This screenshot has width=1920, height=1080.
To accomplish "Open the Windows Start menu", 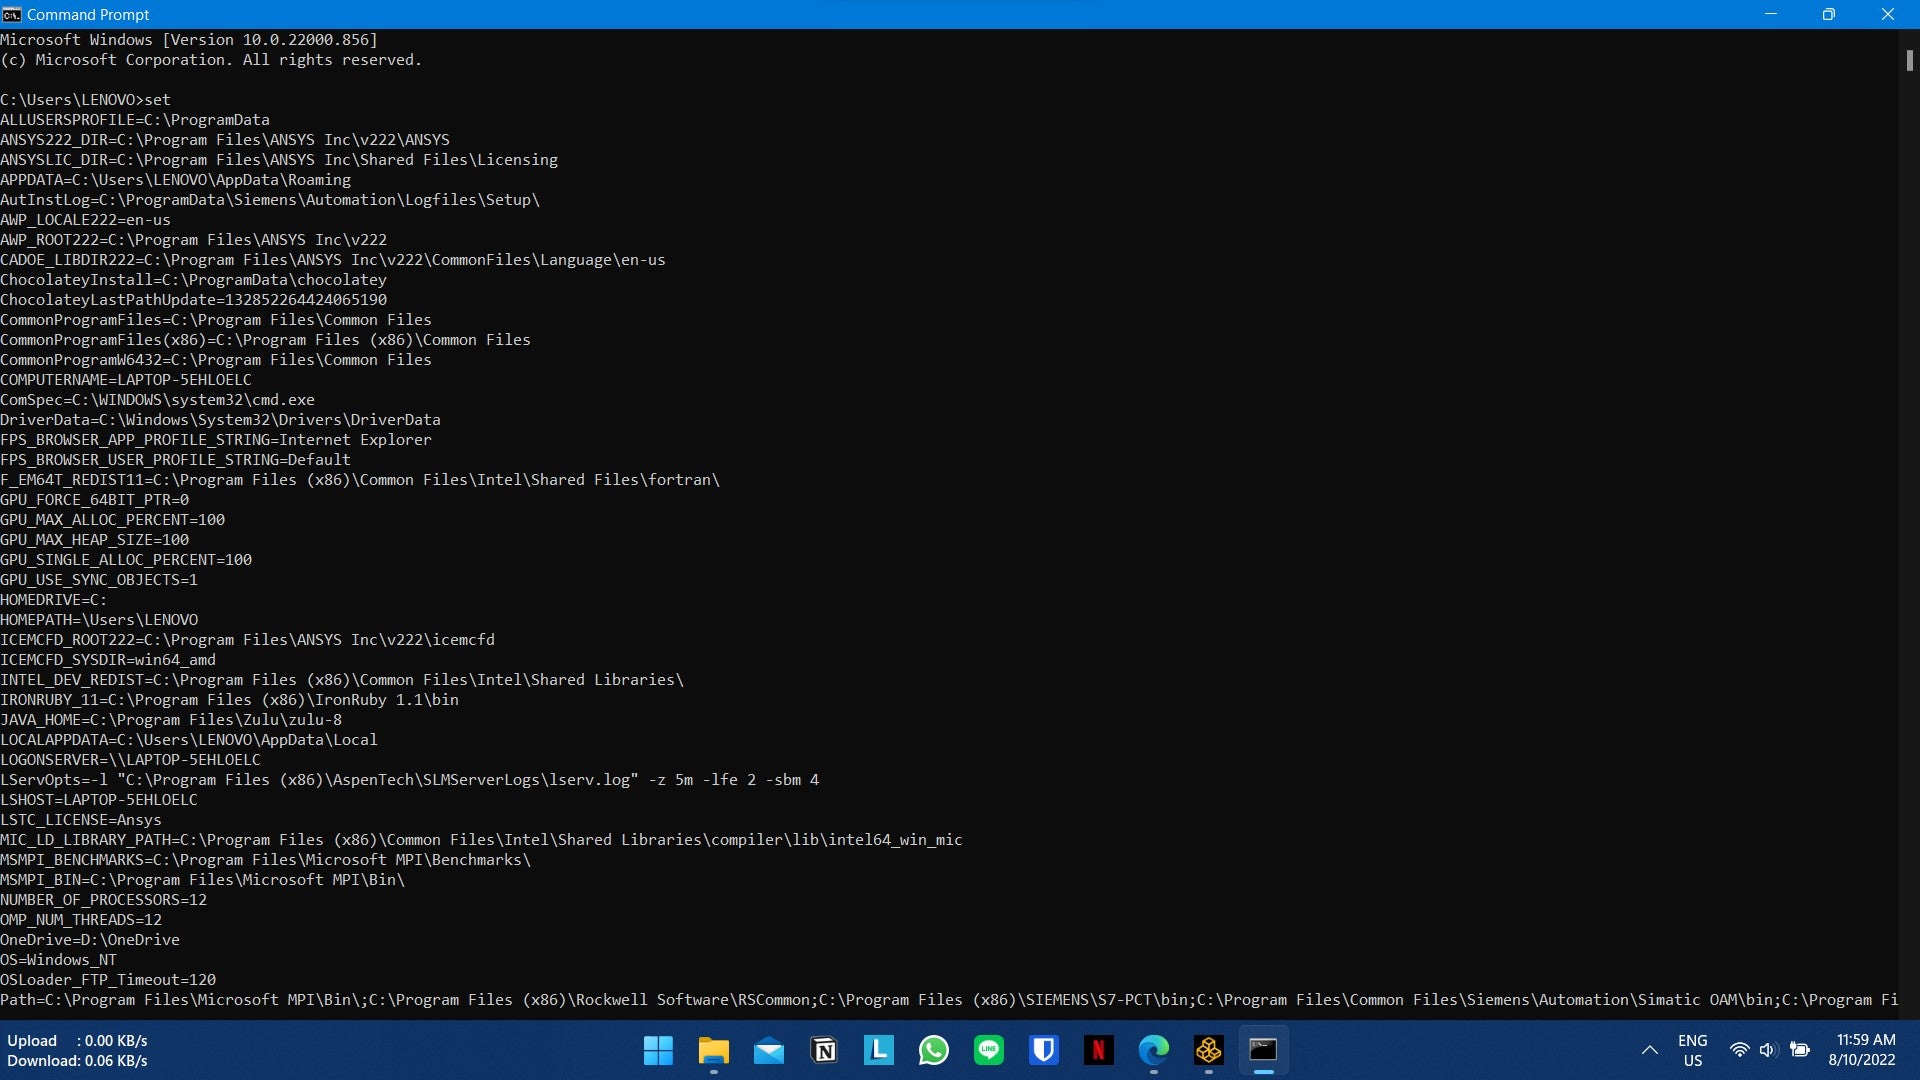I will (658, 1050).
